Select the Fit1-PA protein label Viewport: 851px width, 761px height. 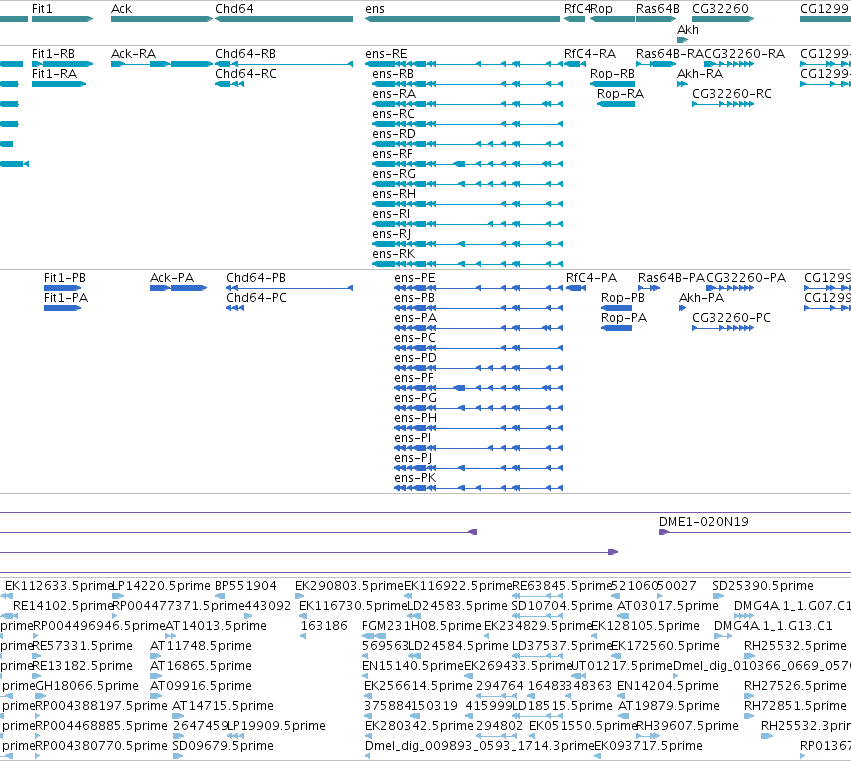[x=66, y=298]
